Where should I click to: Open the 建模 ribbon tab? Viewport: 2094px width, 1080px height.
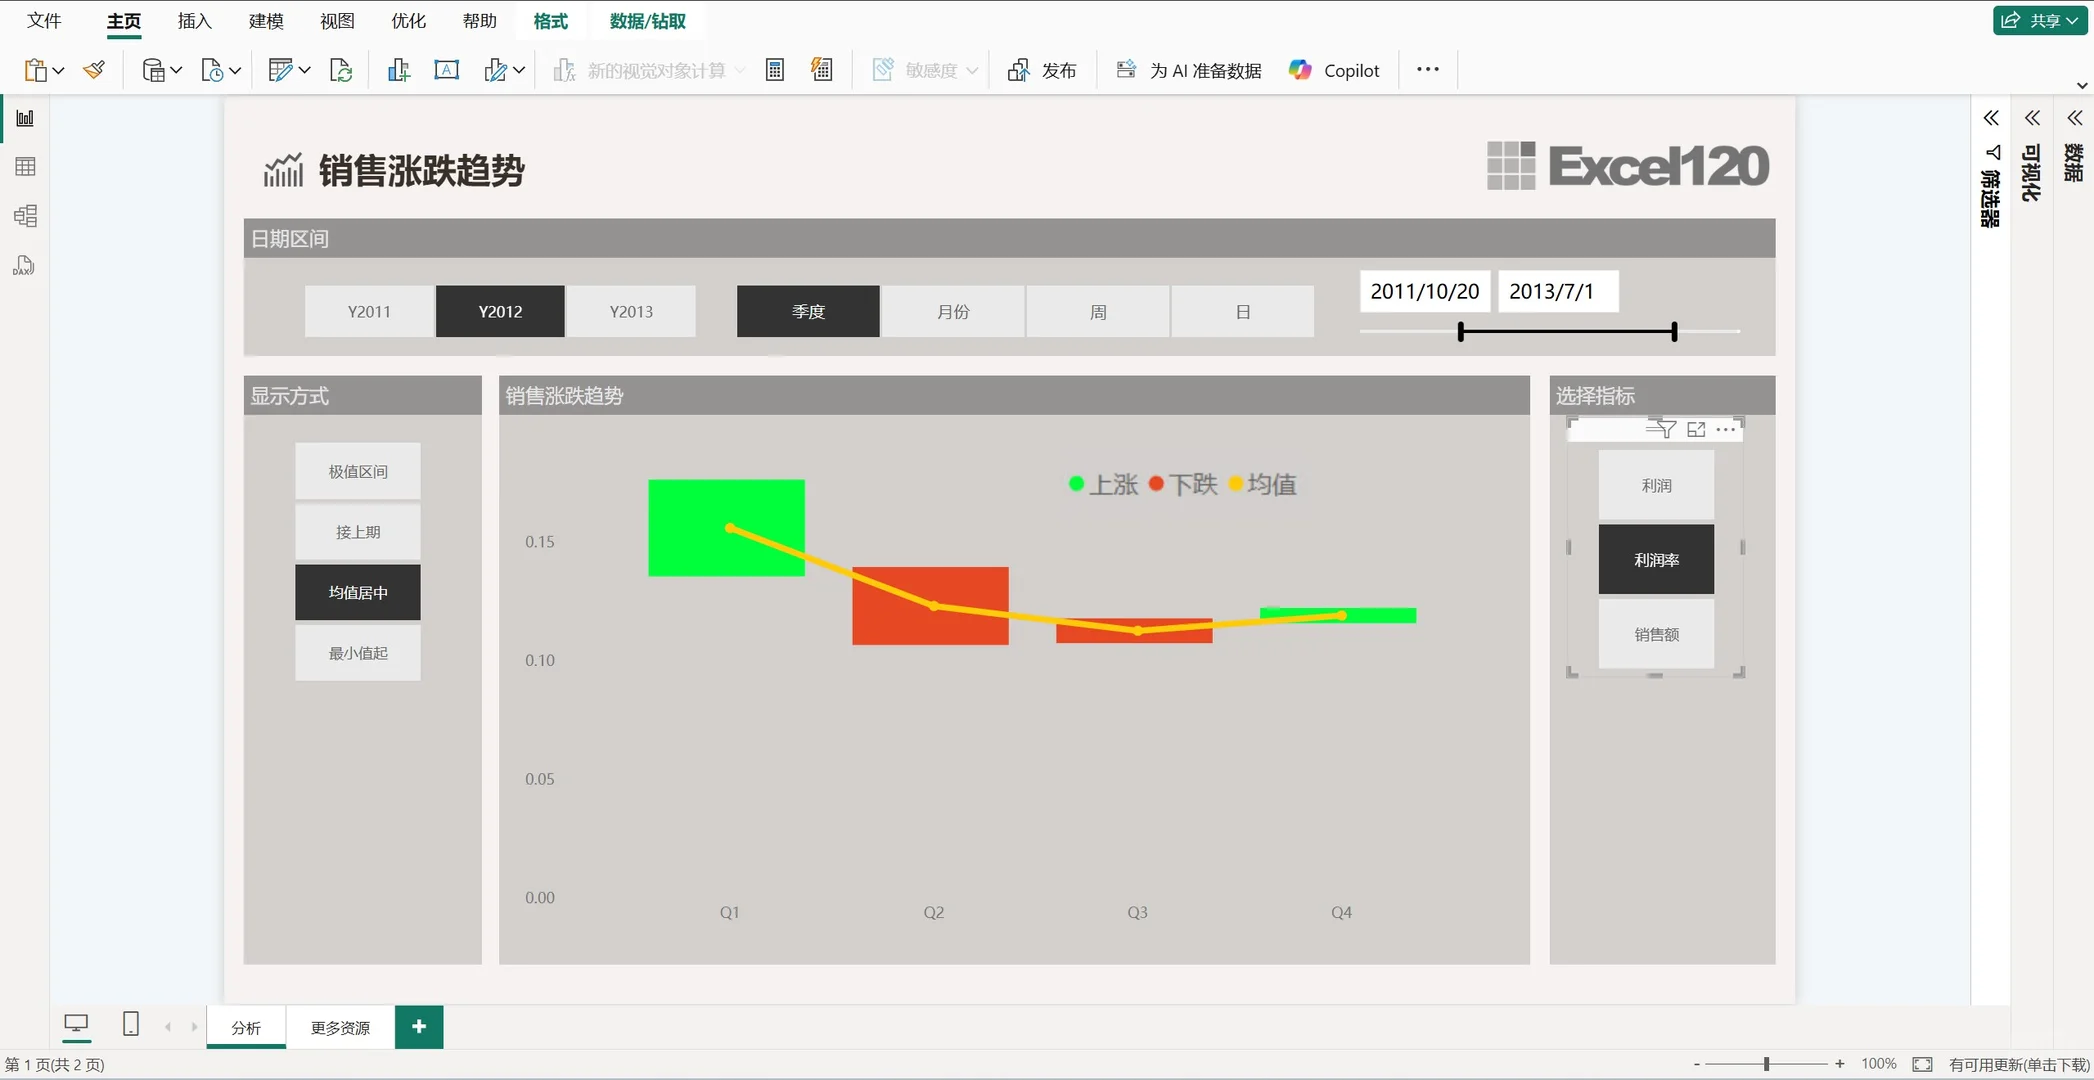pos(266,21)
